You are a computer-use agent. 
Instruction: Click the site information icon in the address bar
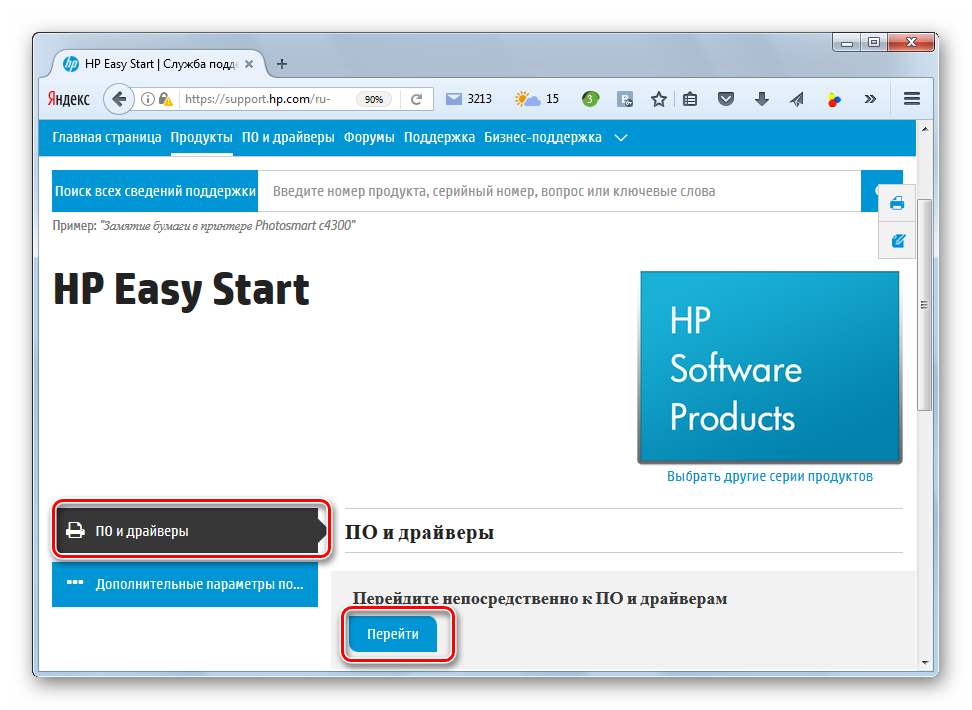(147, 99)
